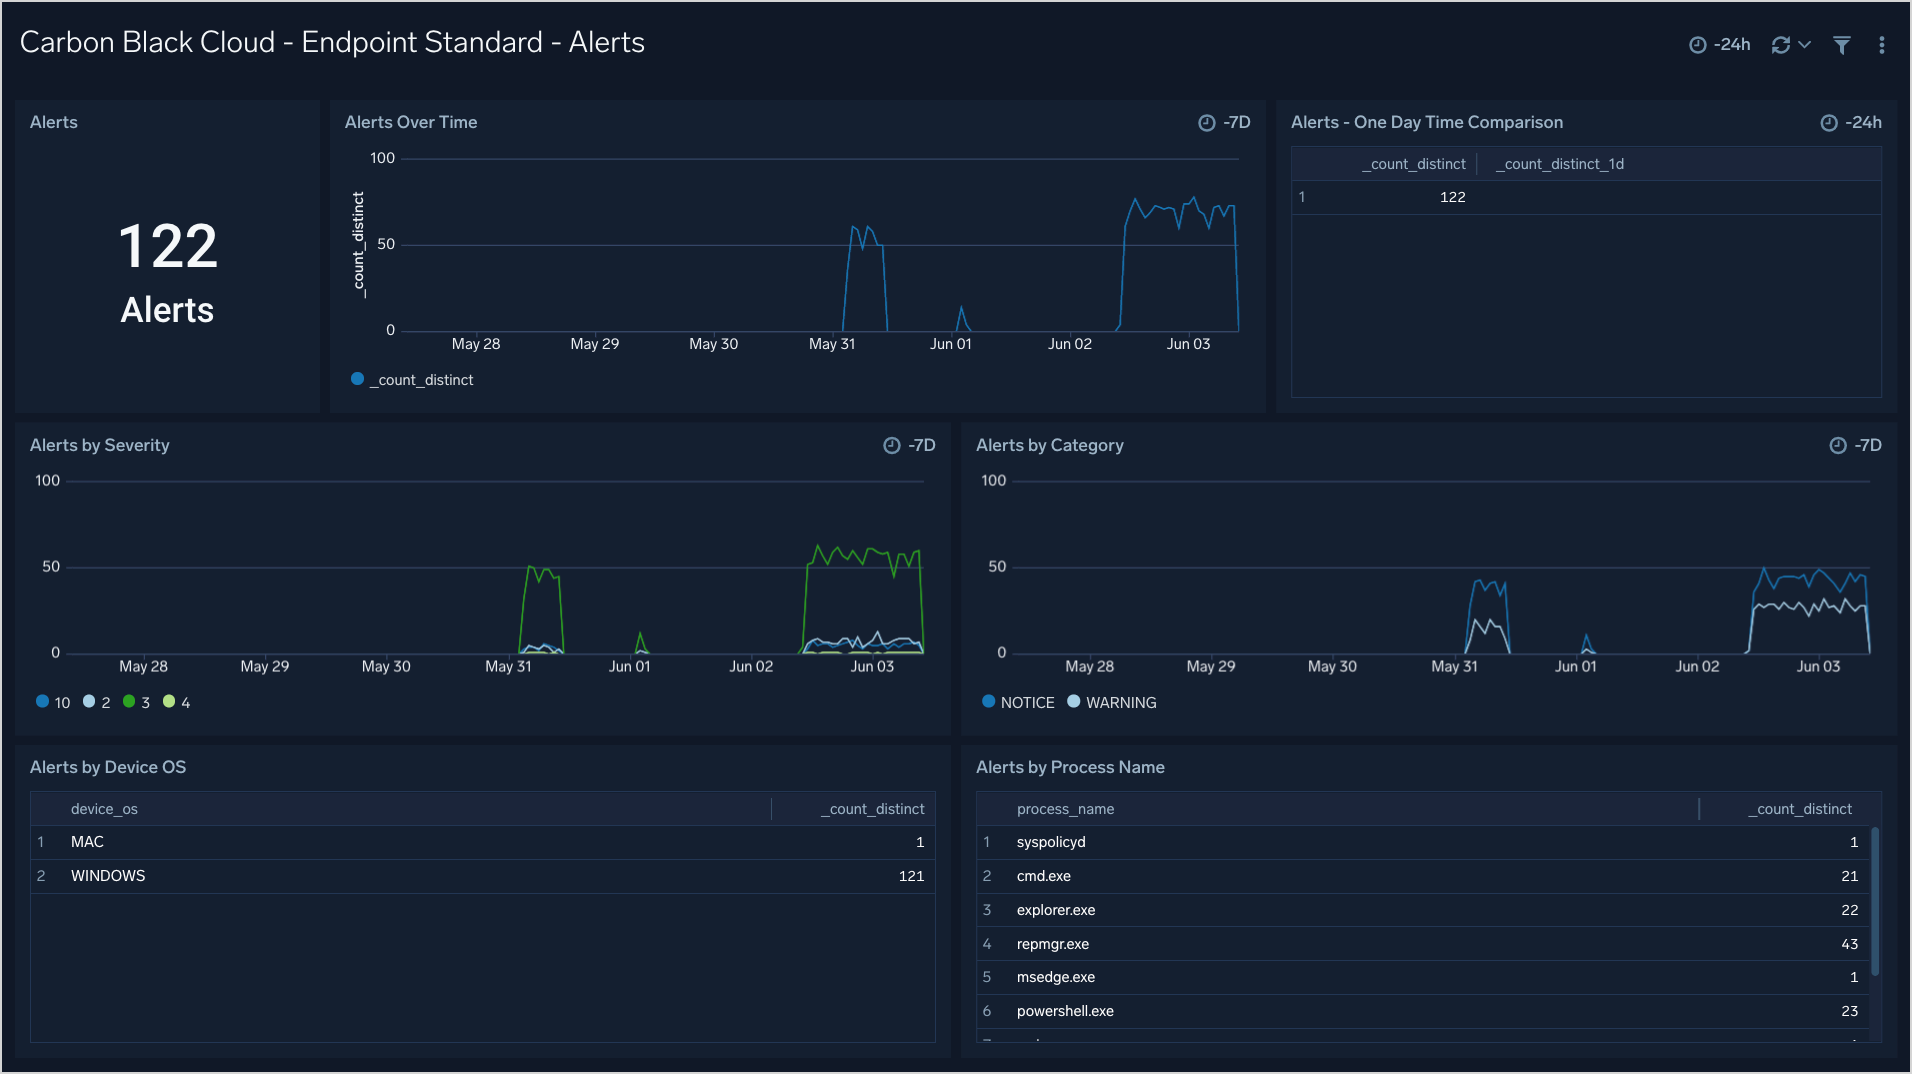Click the _count_distinct_1d column header
This screenshot has width=1912, height=1074.
pos(1559,163)
